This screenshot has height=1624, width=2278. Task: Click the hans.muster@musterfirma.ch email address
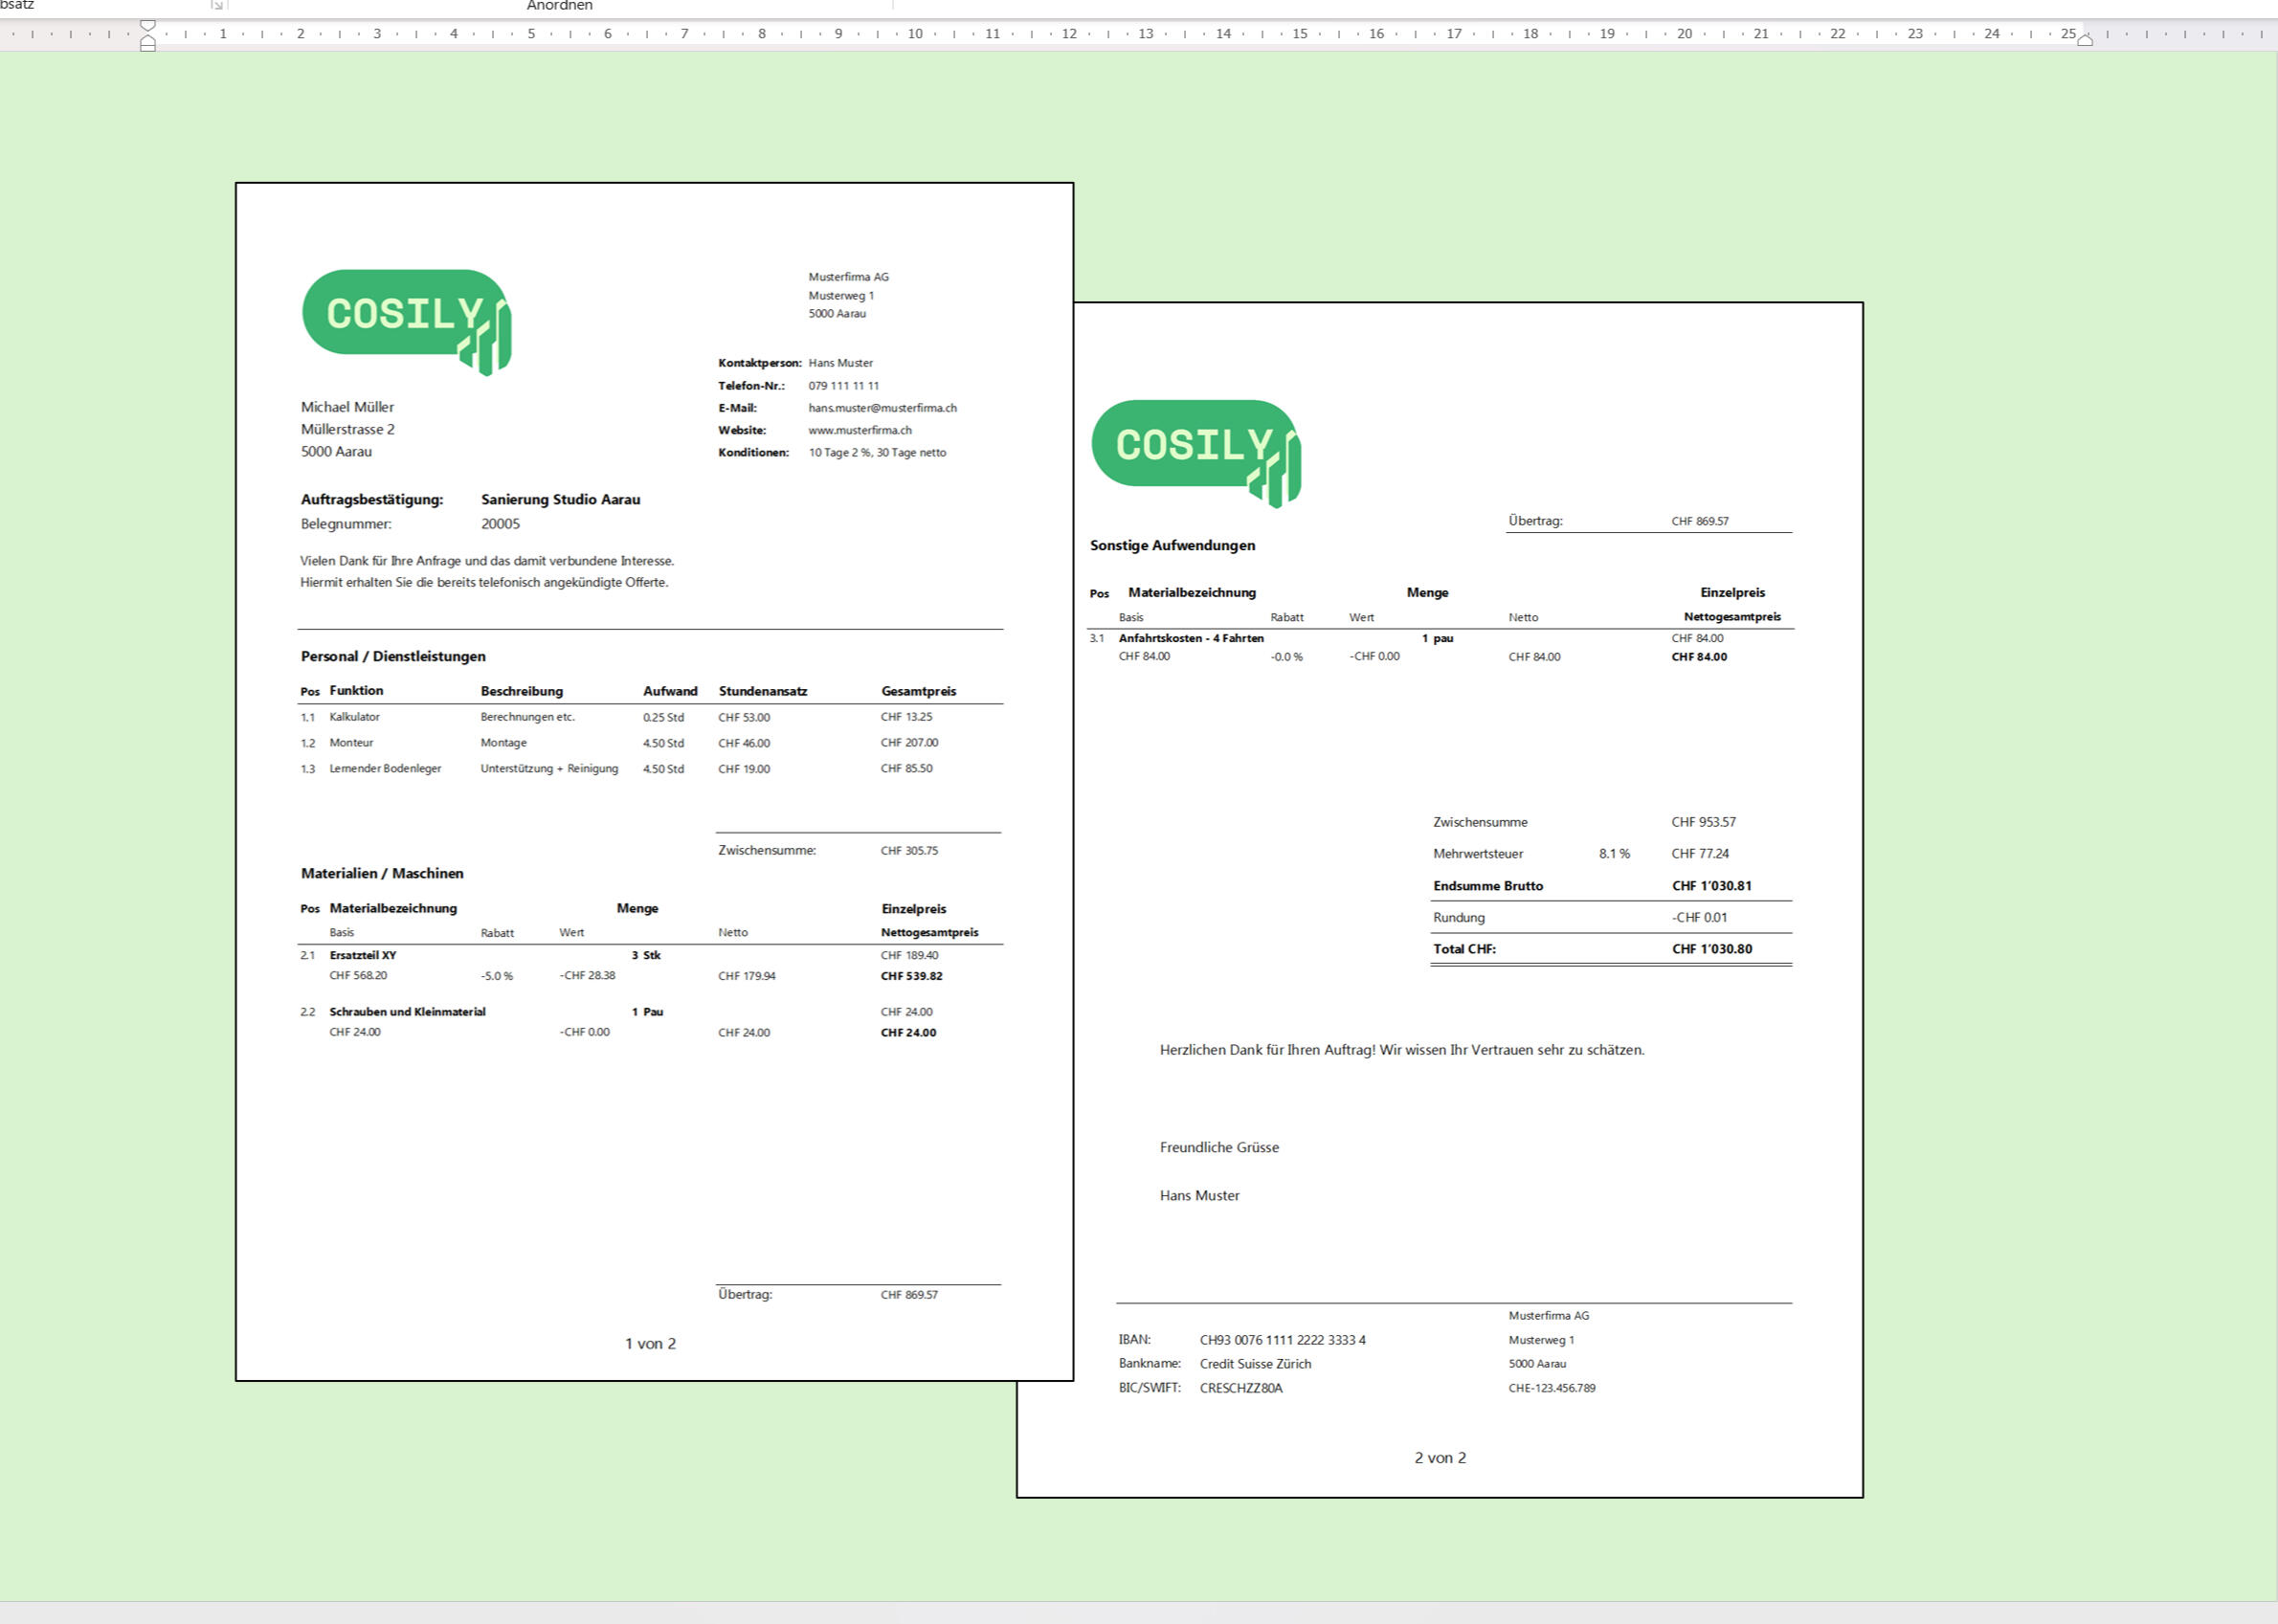pyautogui.click(x=882, y=408)
